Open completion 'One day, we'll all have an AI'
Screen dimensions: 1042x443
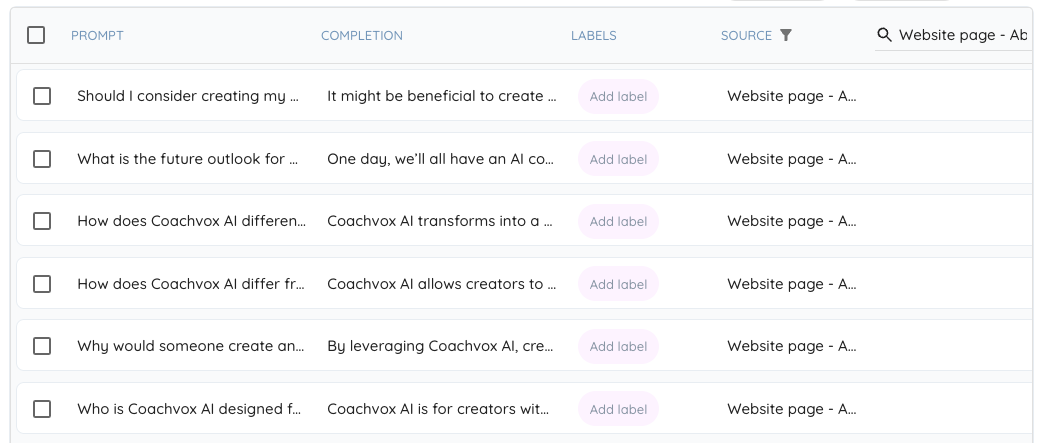[440, 159]
